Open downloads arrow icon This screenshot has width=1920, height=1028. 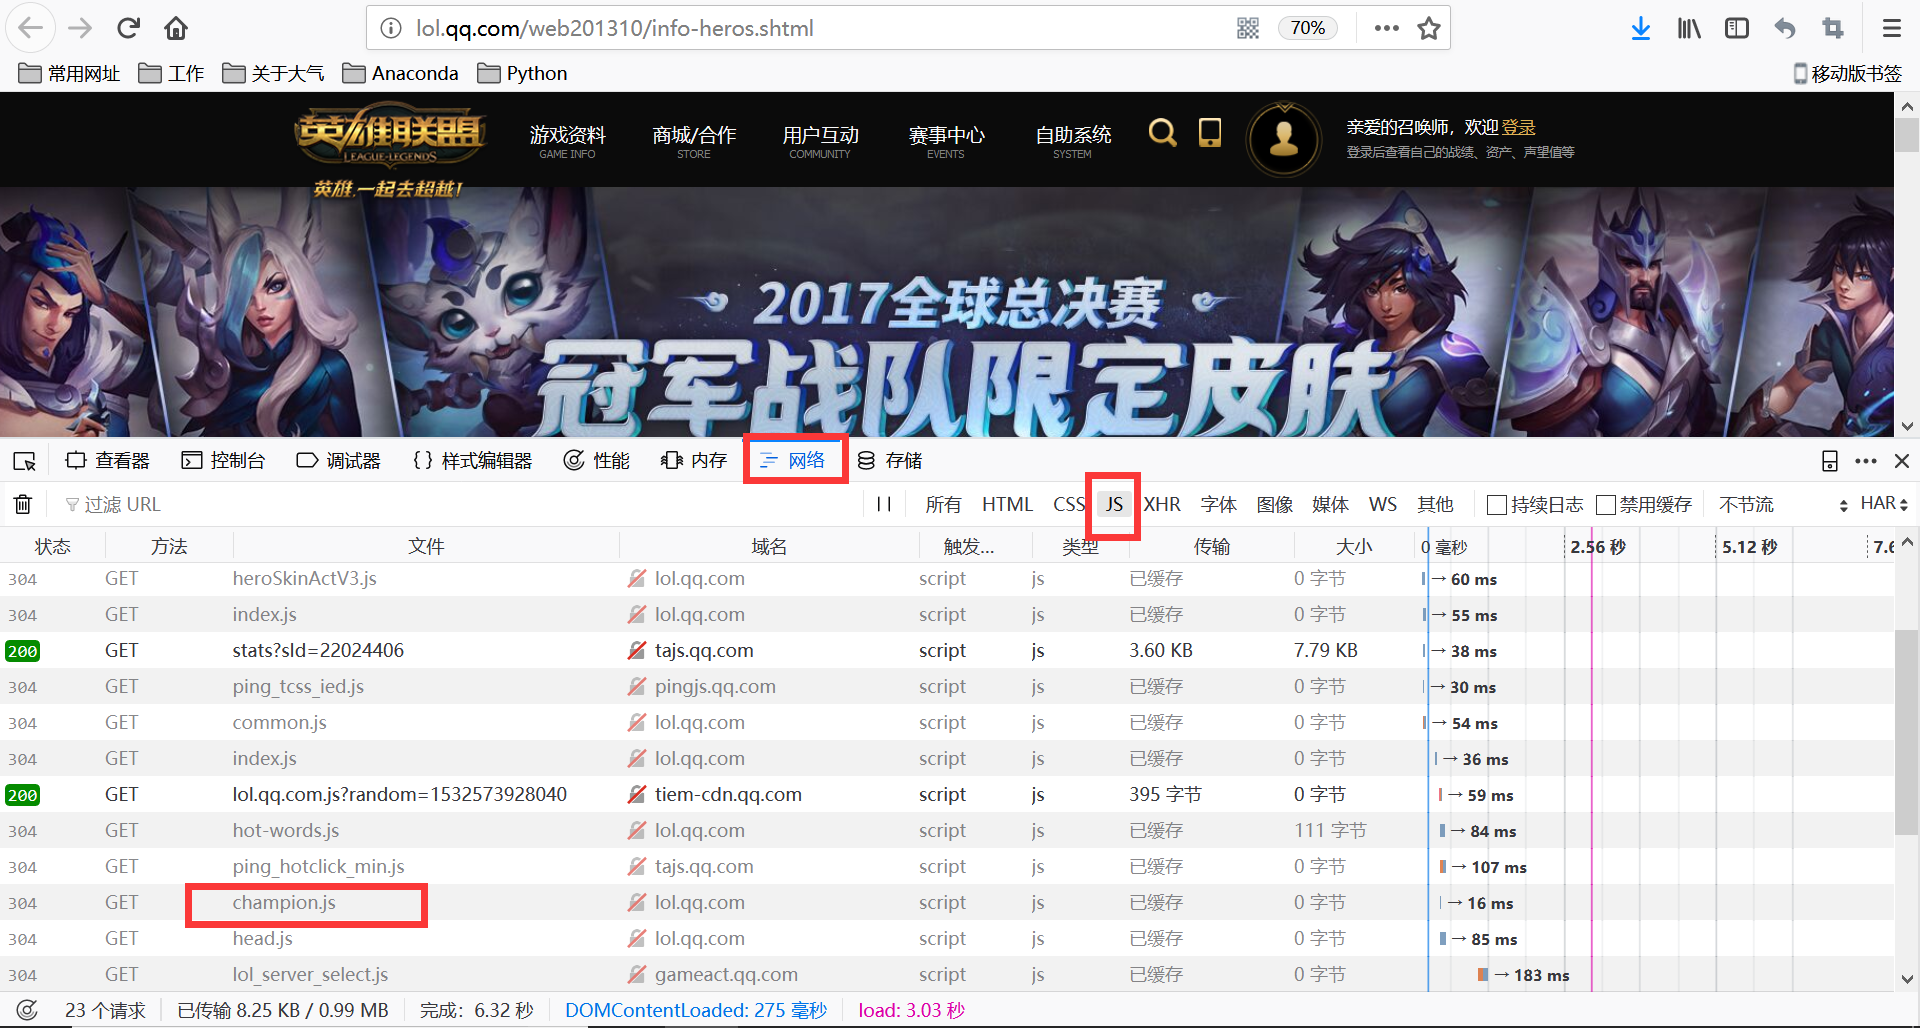[1640, 28]
